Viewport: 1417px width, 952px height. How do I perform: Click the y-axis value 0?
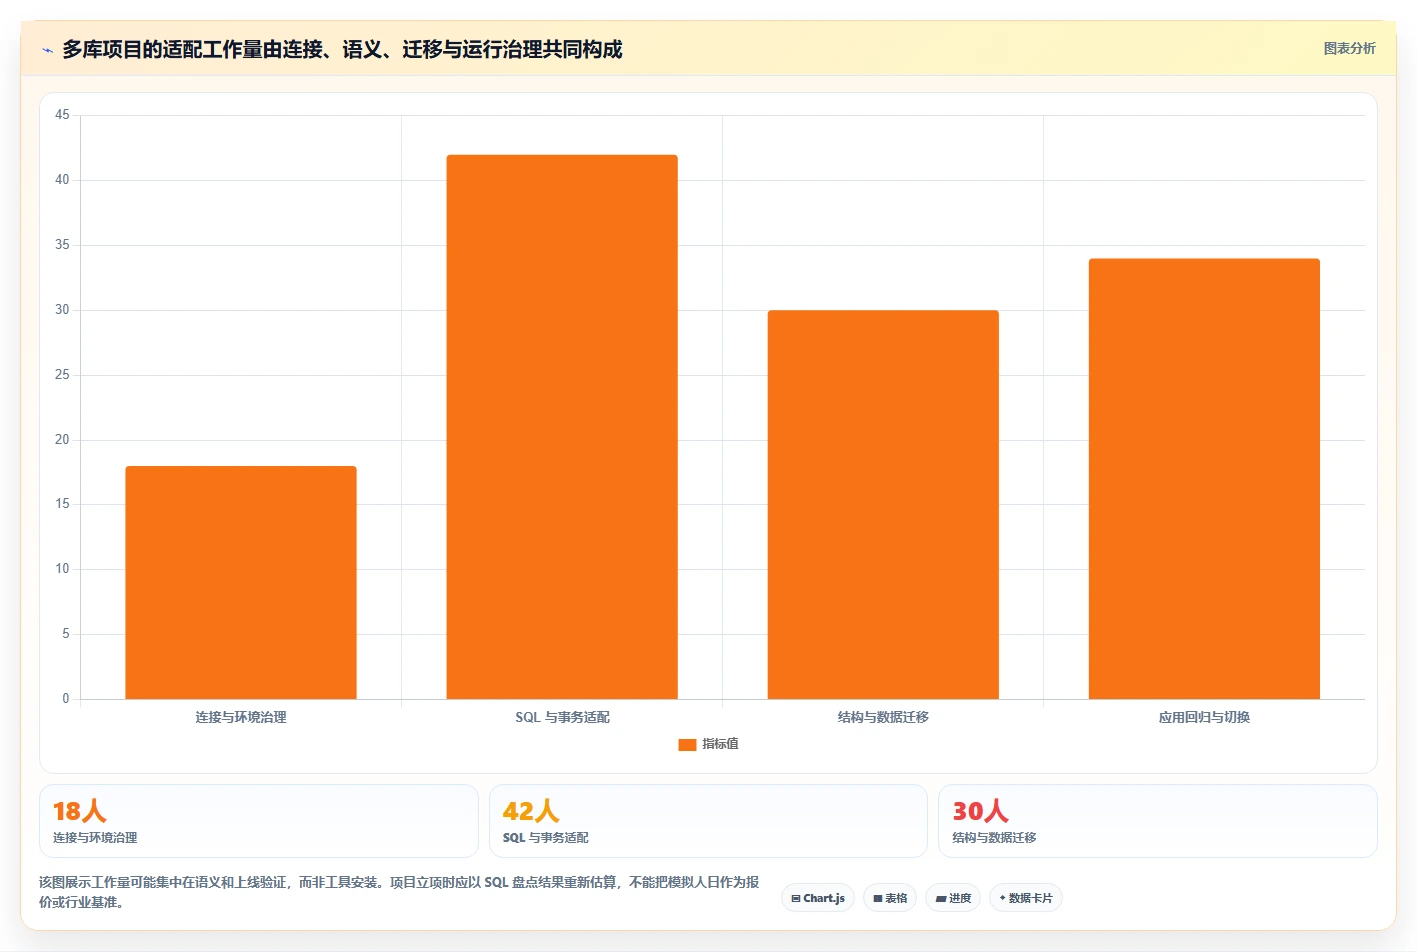click(x=66, y=699)
